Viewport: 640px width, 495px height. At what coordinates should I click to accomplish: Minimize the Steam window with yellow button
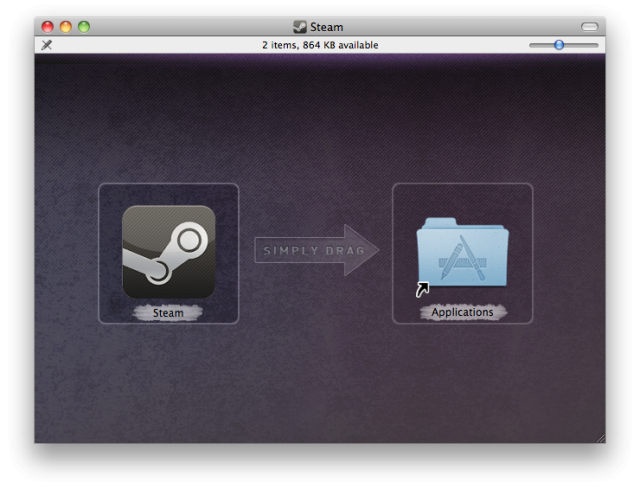[66, 27]
